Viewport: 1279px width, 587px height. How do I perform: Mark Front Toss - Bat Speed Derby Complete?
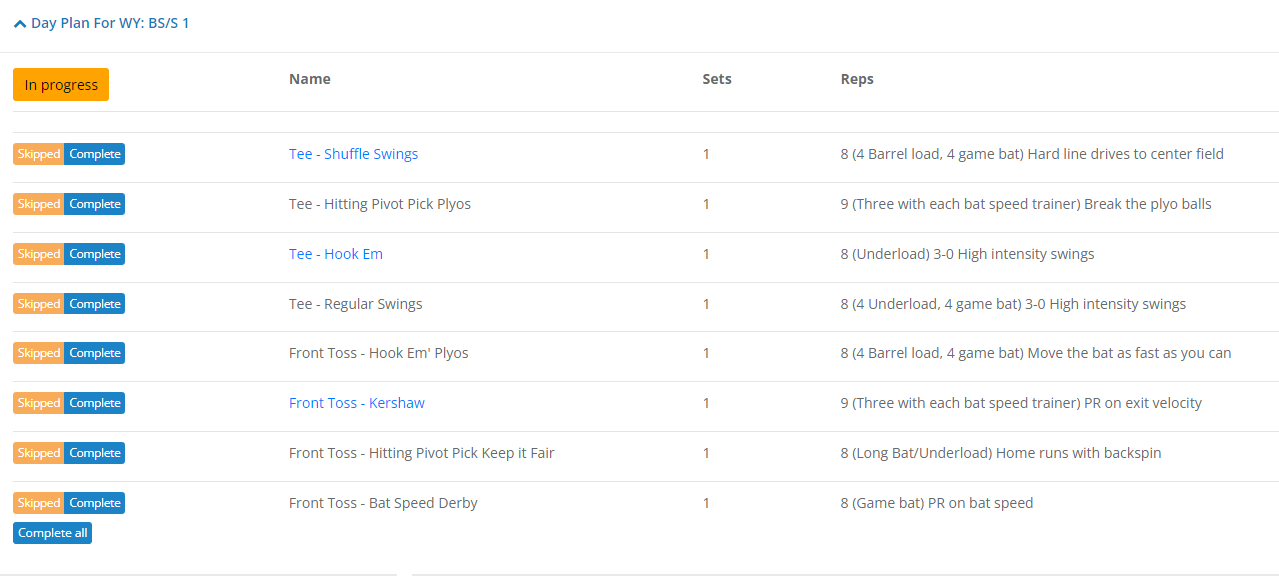point(95,503)
